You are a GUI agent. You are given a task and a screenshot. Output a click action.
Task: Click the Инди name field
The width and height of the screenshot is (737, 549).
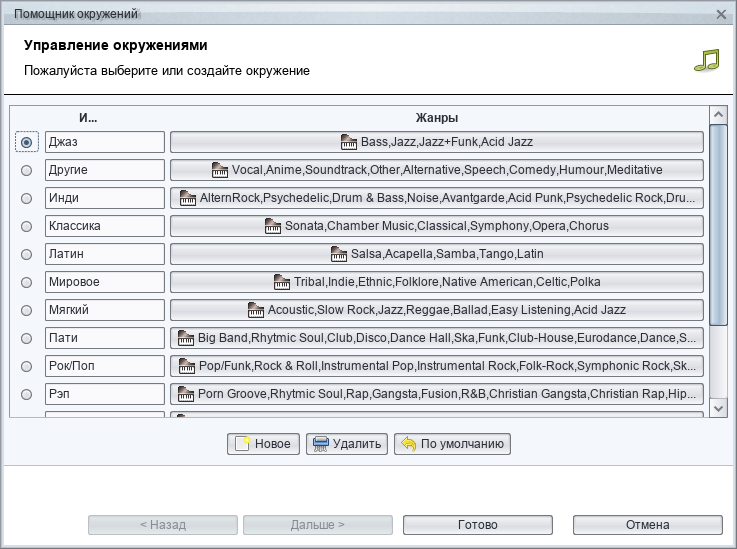[105, 198]
